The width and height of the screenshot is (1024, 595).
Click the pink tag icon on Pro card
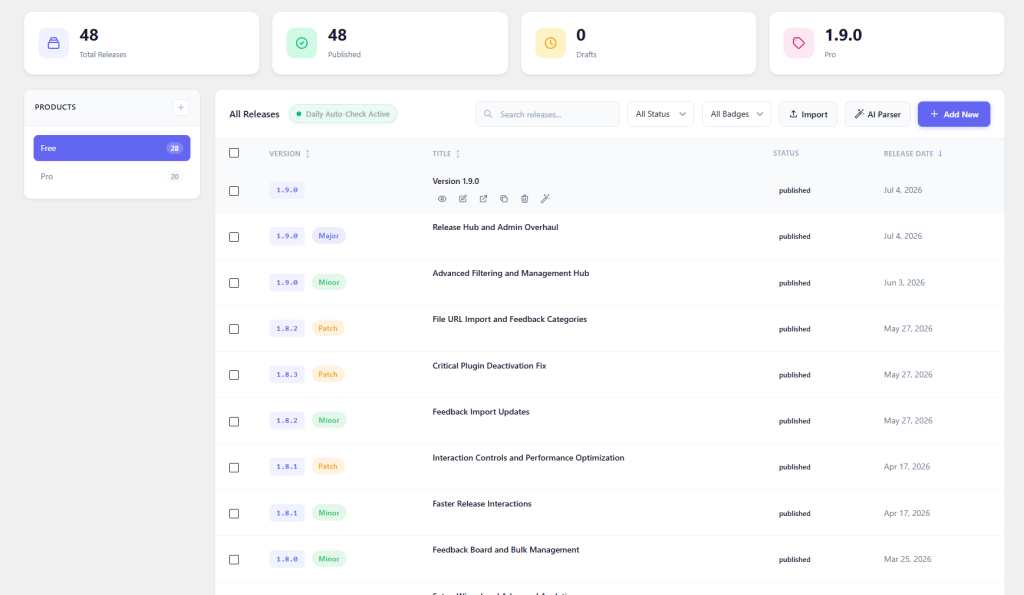pyautogui.click(x=799, y=43)
